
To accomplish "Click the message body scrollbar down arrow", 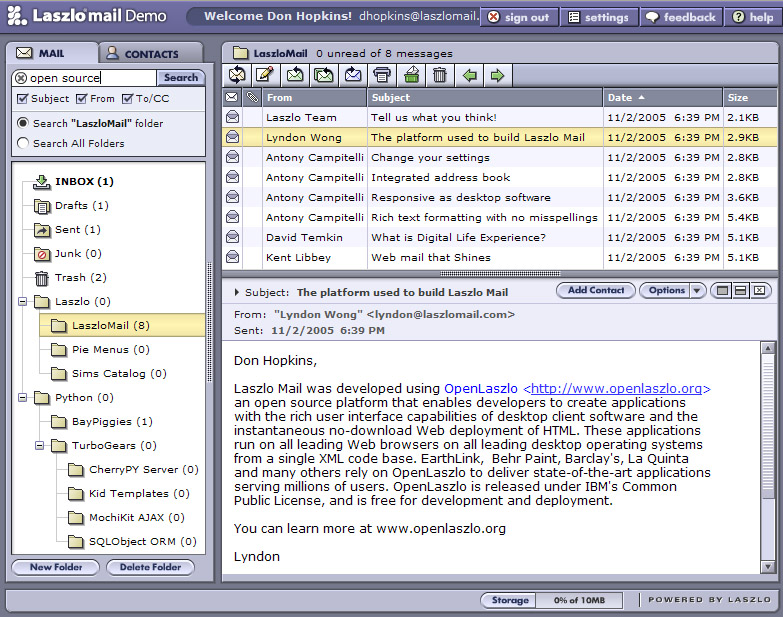I will click(x=768, y=567).
